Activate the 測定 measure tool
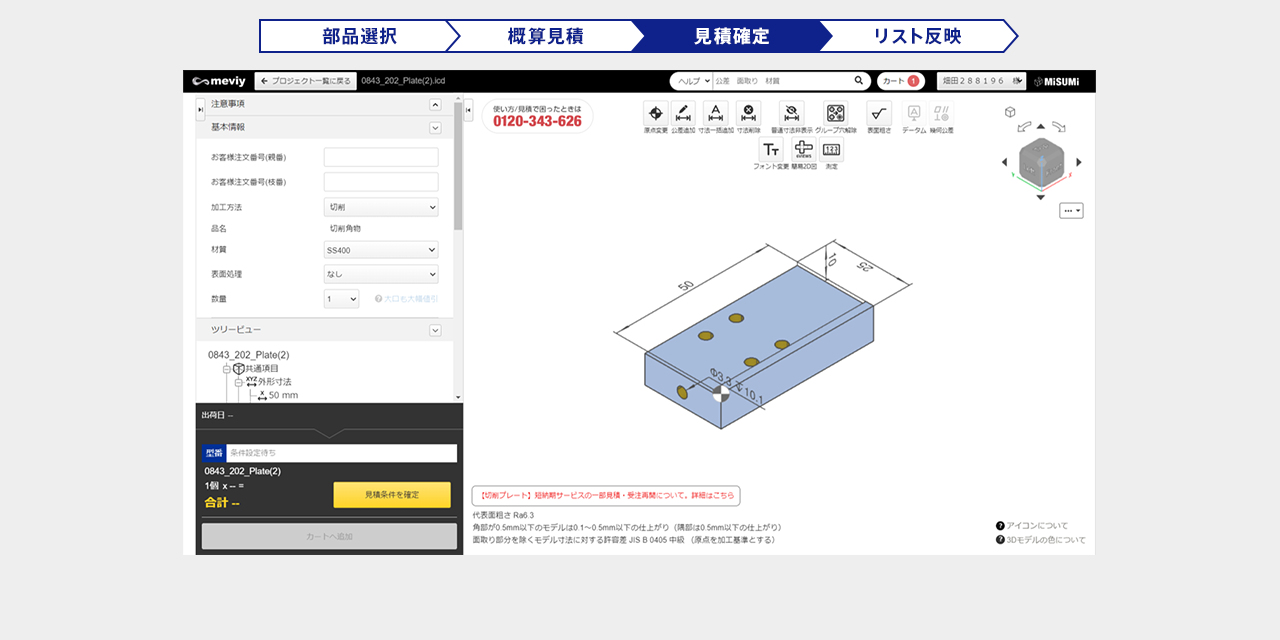The width and height of the screenshot is (1280, 640). tap(831, 150)
